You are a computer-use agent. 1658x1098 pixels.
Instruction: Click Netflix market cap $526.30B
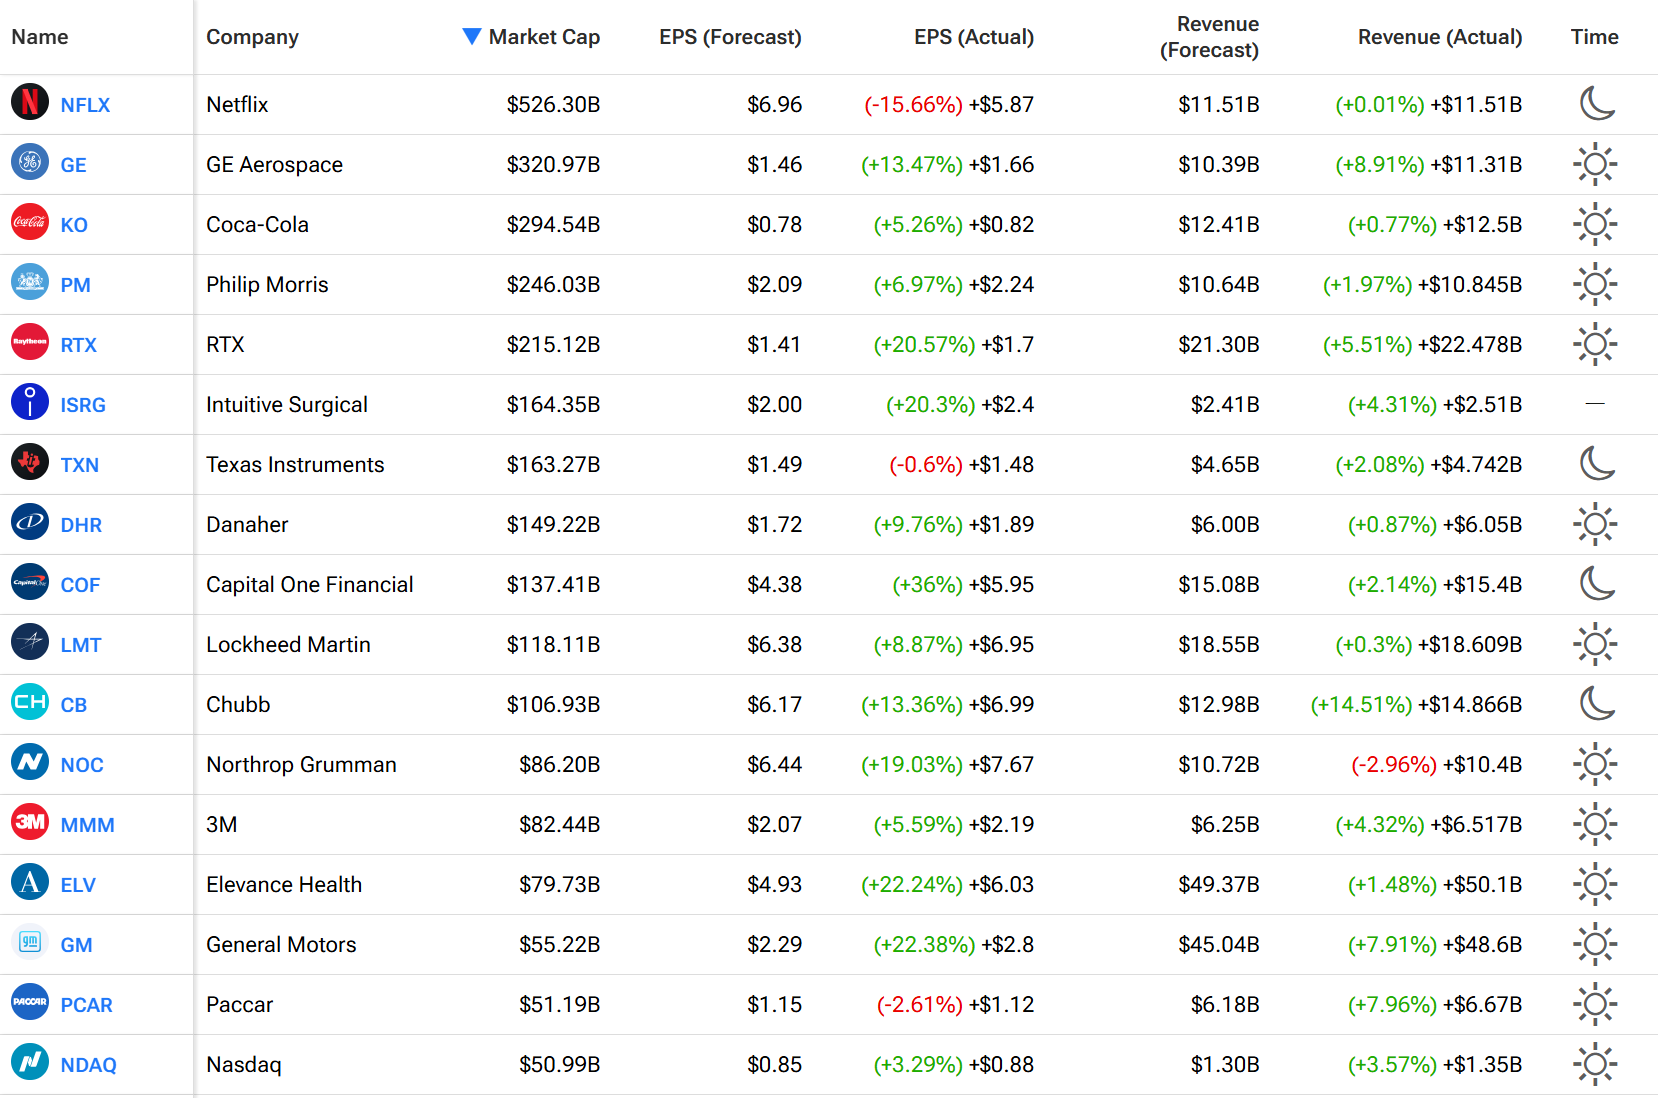click(553, 105)
